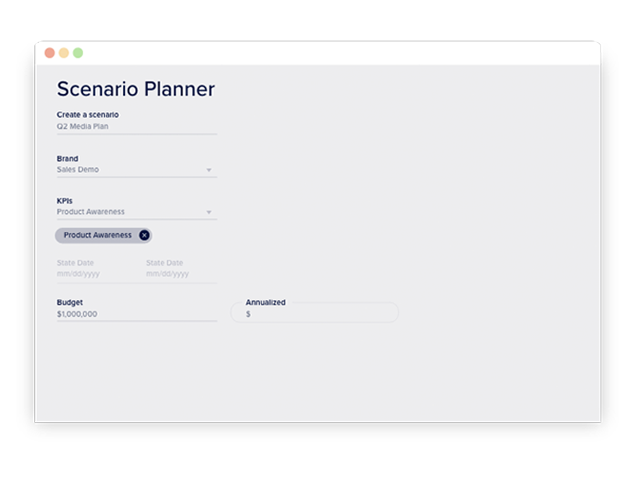Click the KPIs field showing Product Awareness
The width and height of the screenshot is (635, 480).
pyautogui.click(x=92, y=212)
